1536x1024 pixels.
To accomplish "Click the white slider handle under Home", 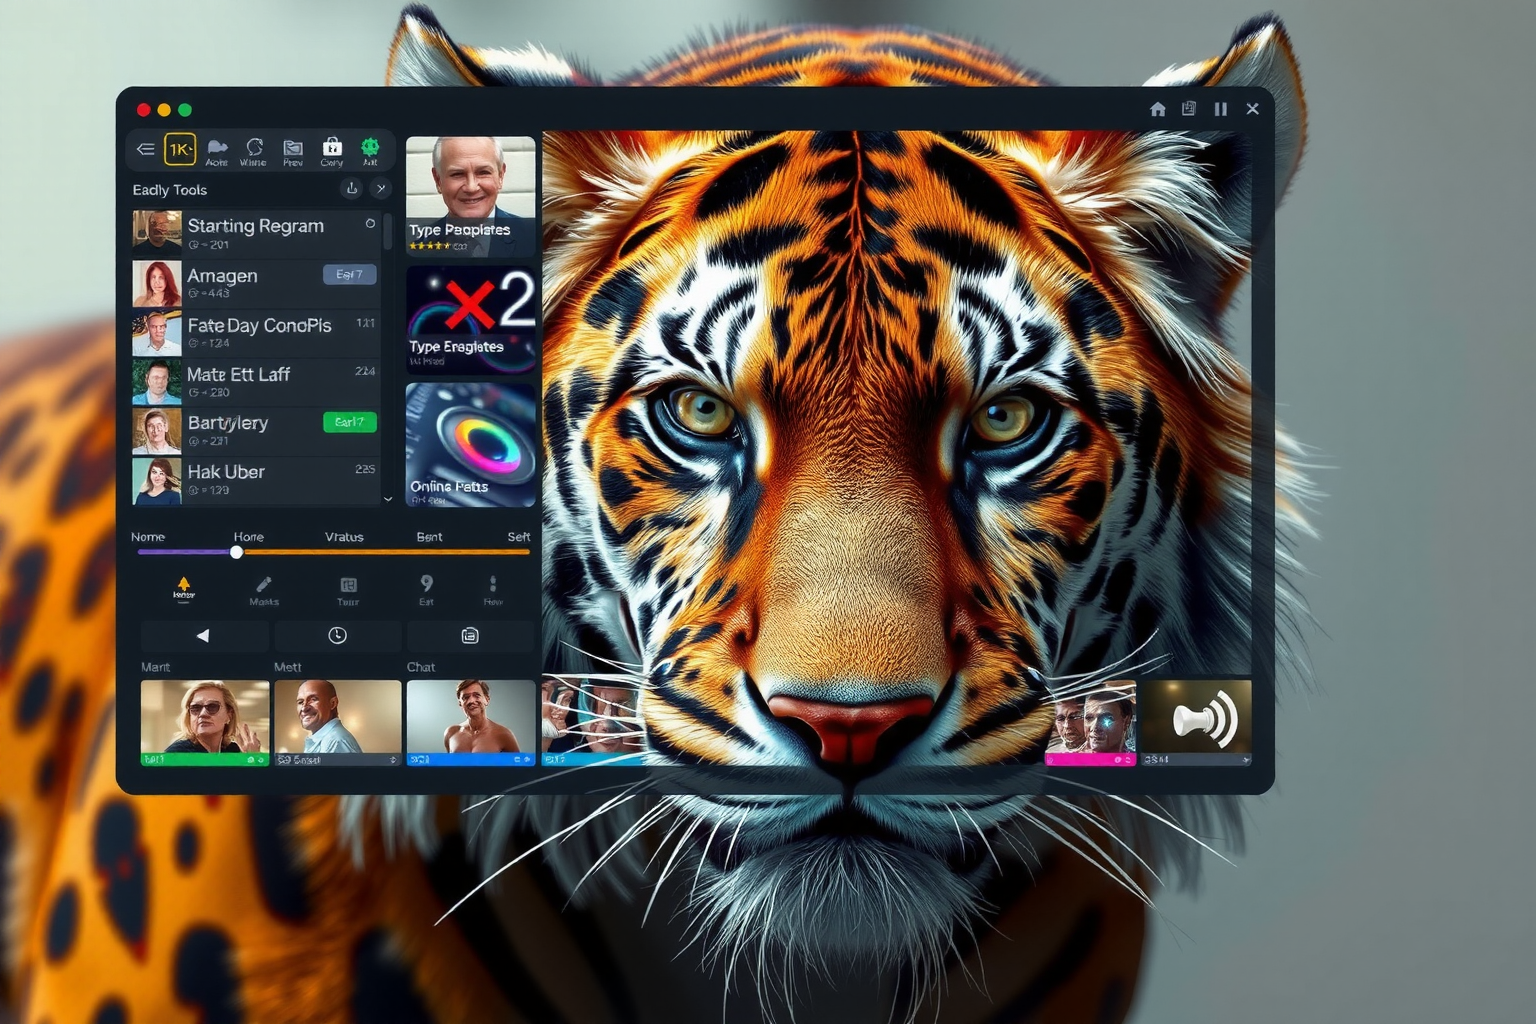I will coord(237,552).
